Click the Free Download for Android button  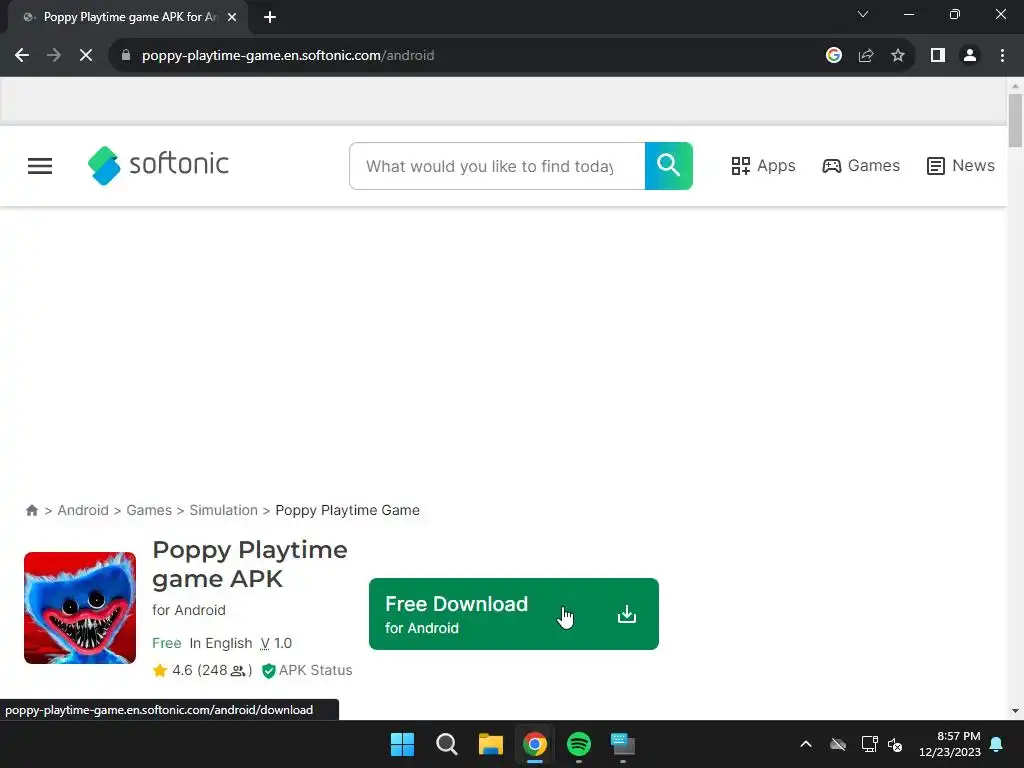[513, 614]
